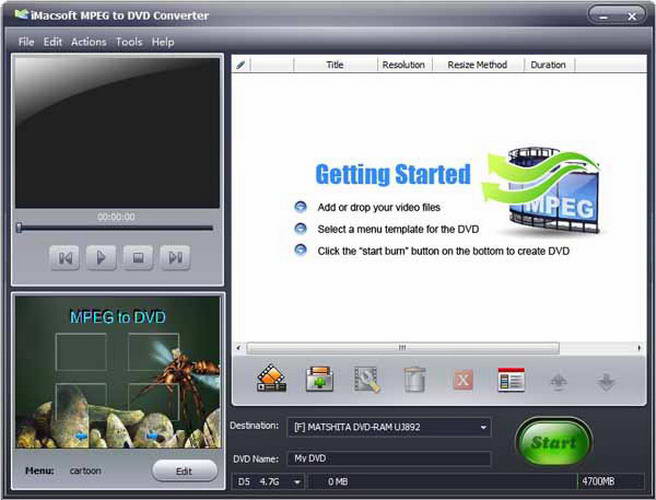Click the Resize Method column header
This screenshot has width=656, height=500.
477,65
